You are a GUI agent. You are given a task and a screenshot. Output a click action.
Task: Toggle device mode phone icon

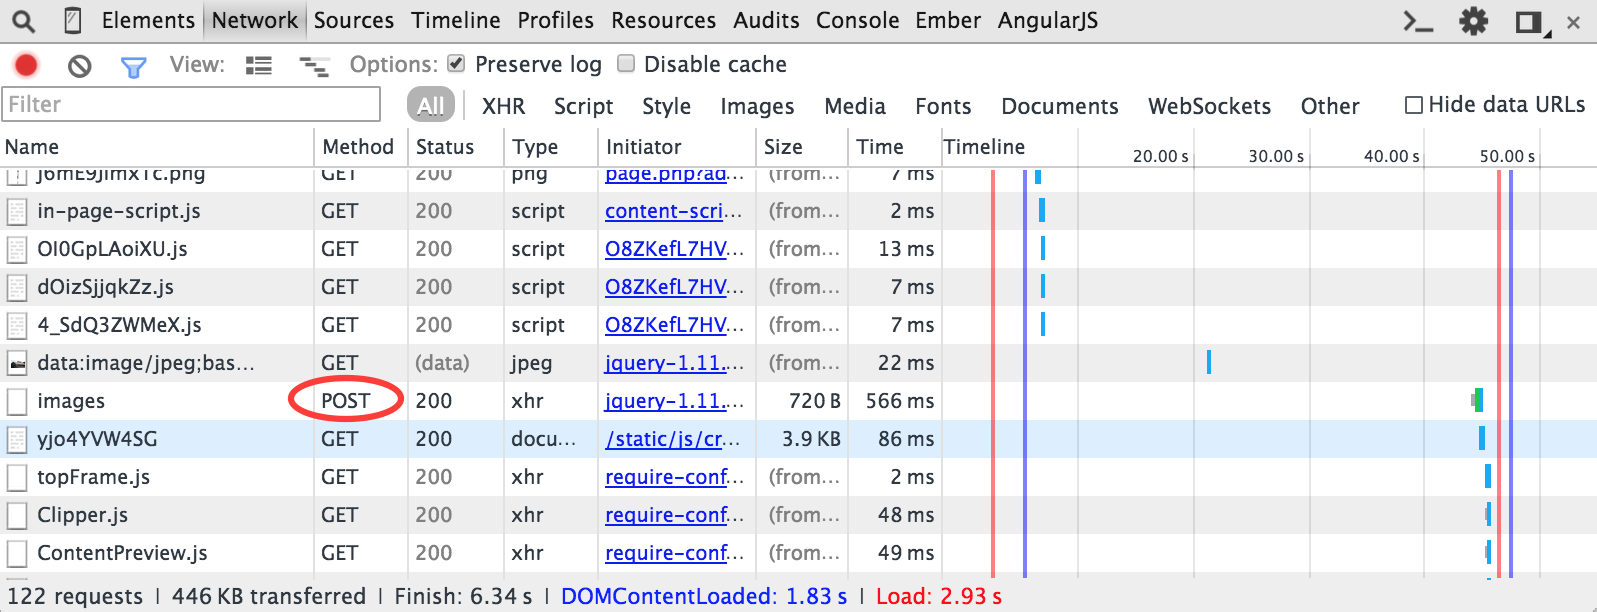[73, 21]
